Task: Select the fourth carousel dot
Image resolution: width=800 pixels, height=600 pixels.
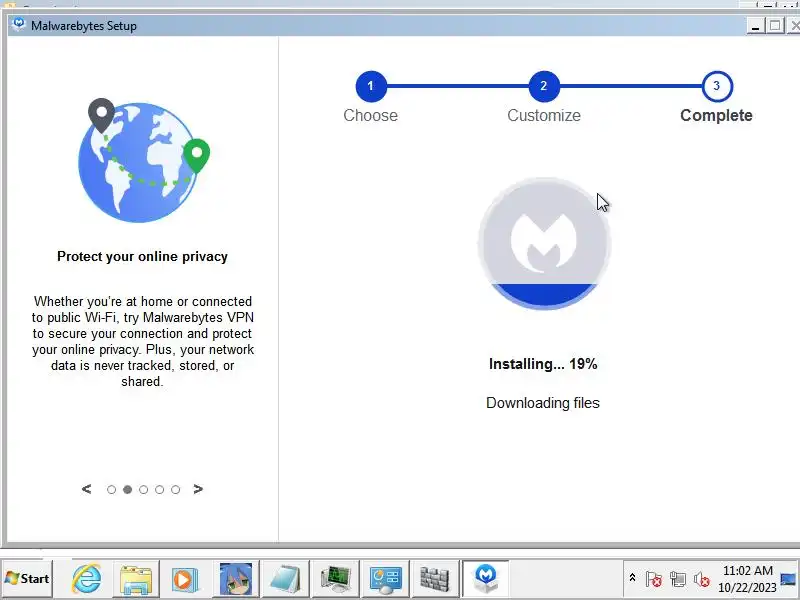Action: pyautogui.click(x=160, y=490)
